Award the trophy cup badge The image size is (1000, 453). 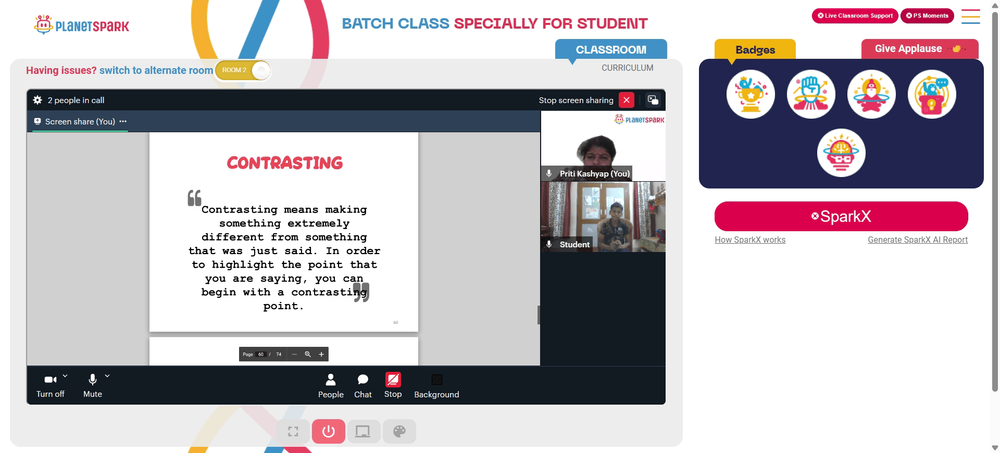pos(751,94)
